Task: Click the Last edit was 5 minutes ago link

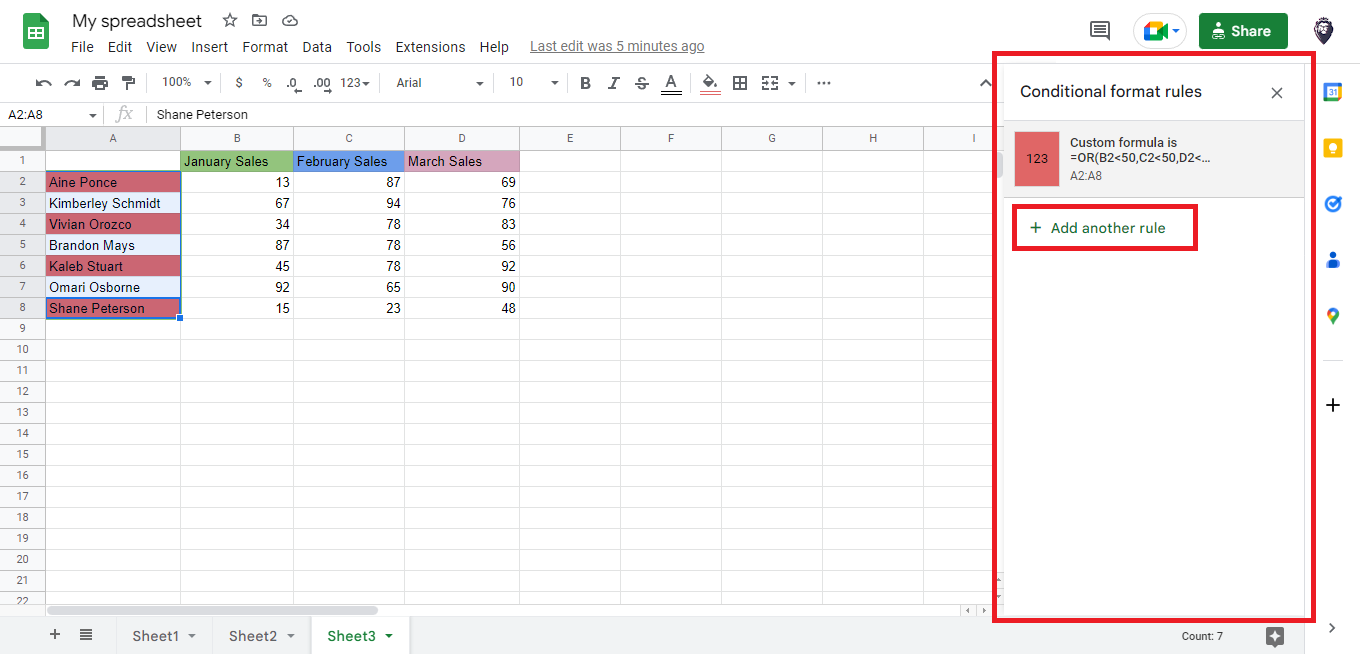Action: click(x=617, y=46)
